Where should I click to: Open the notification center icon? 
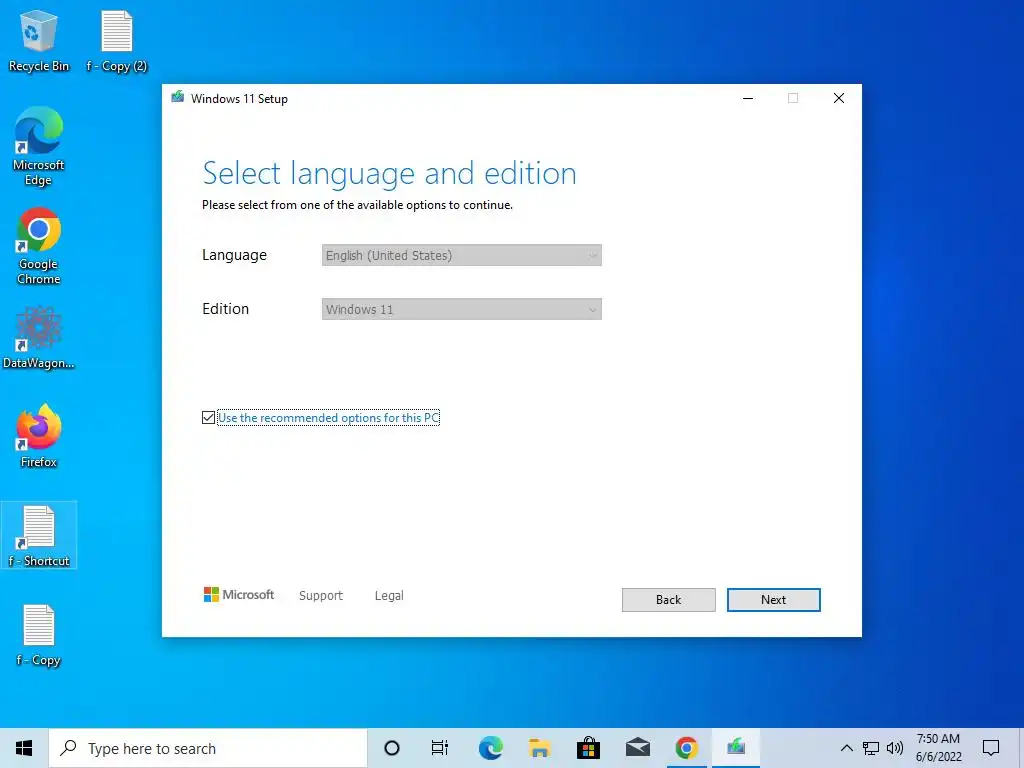(x=991, y=748)
